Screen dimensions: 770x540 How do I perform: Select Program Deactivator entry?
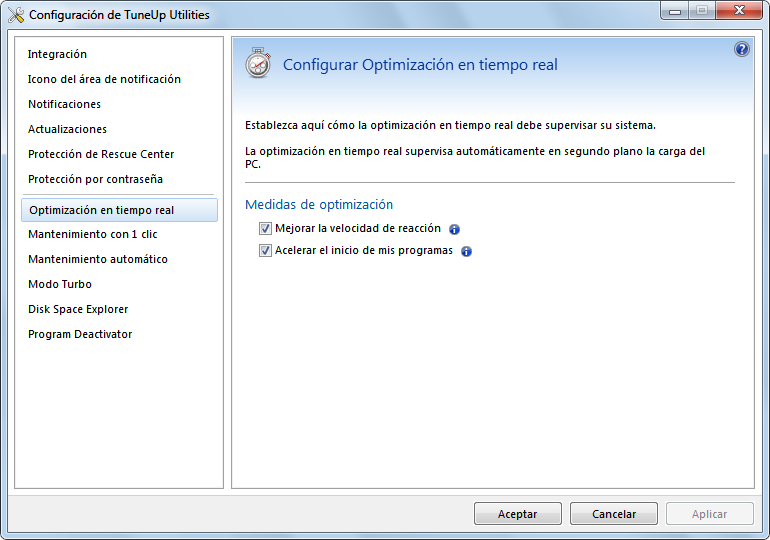[80, 334]
